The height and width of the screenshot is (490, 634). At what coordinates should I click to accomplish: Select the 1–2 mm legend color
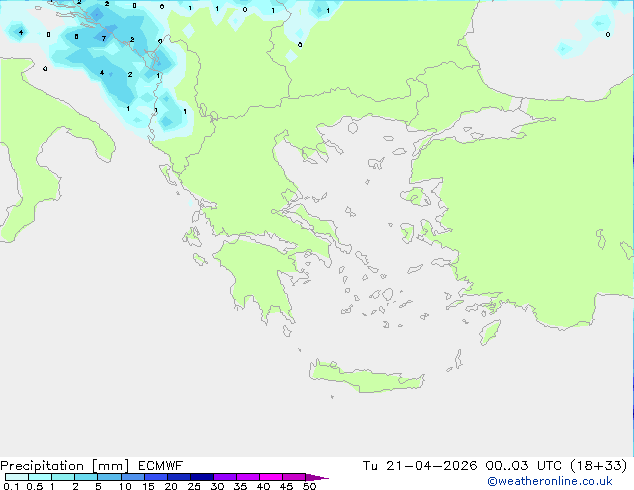pos(63,477)
